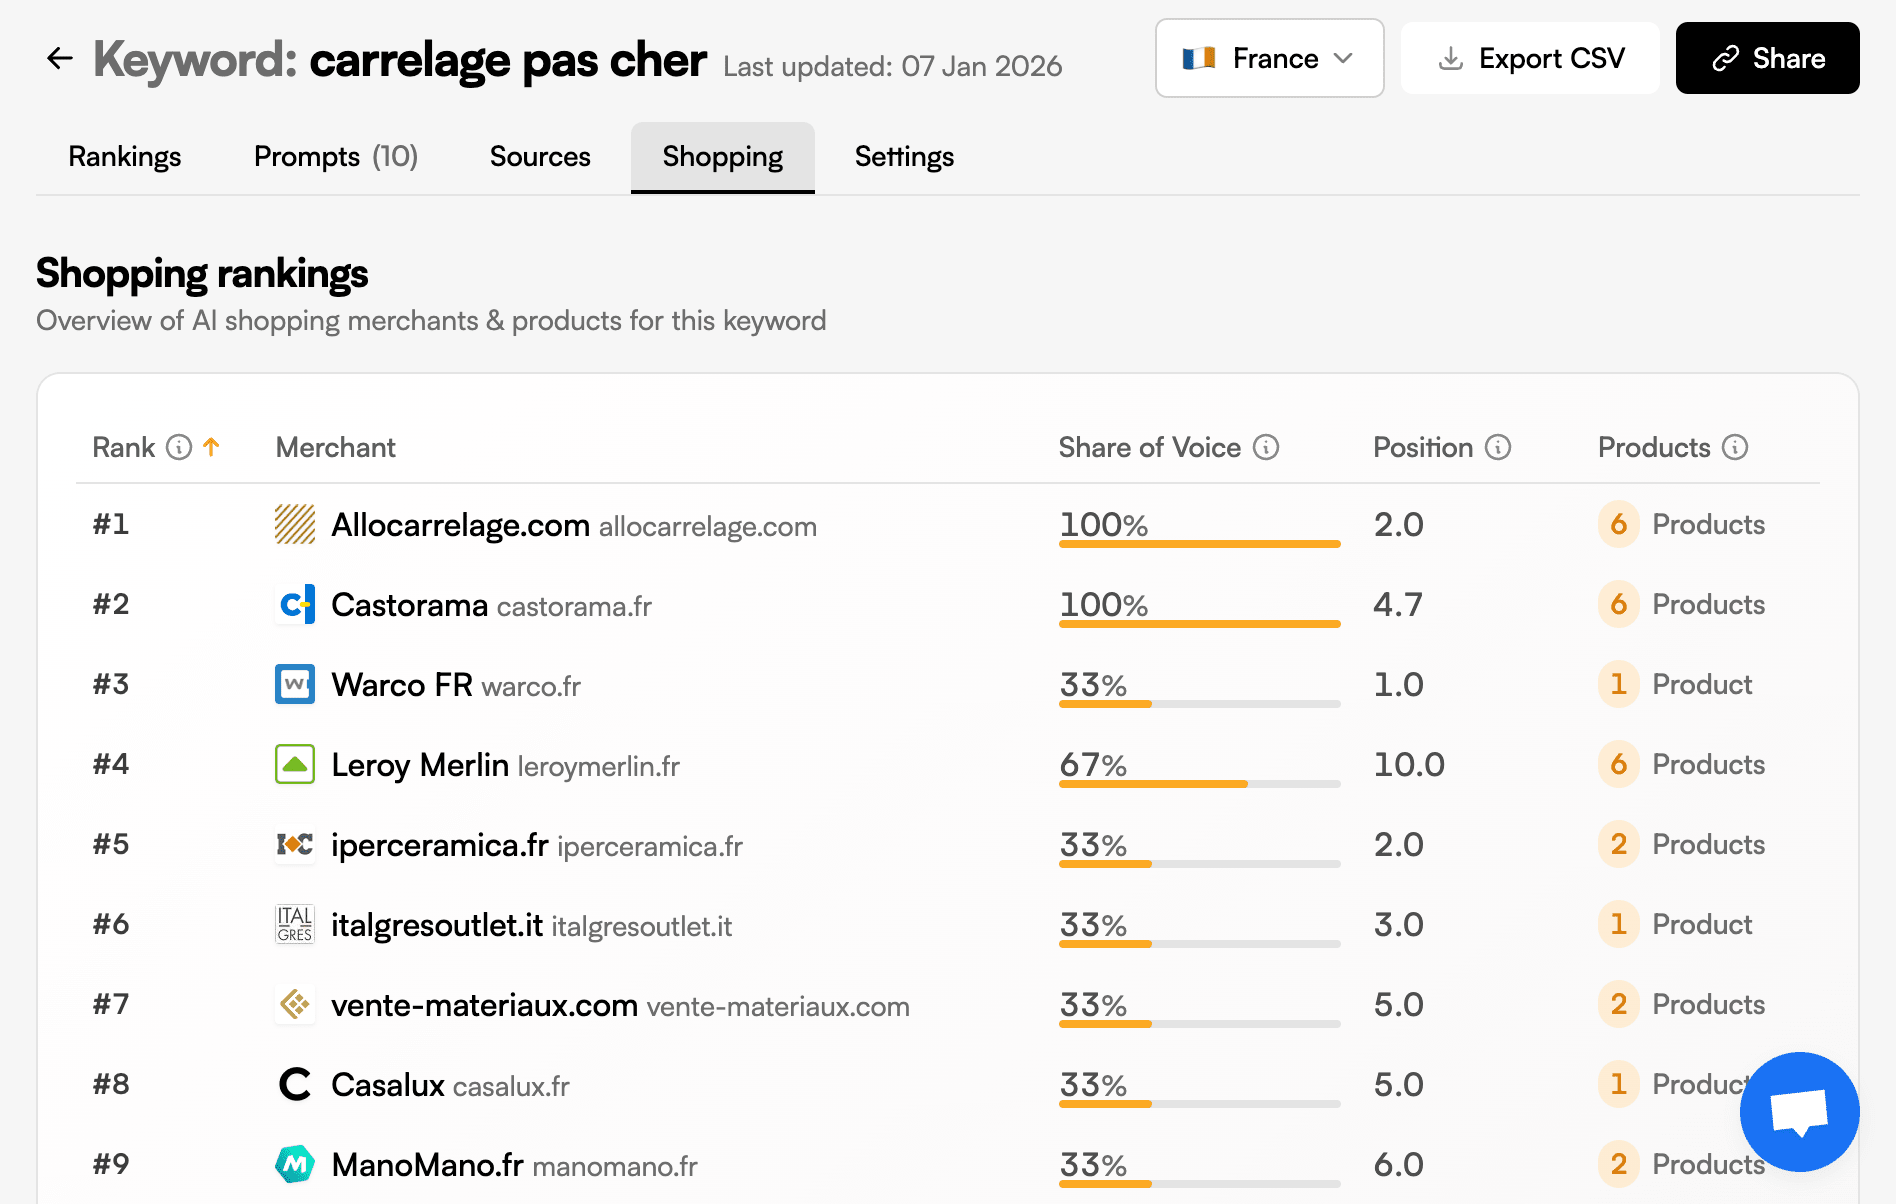This screenshot has height=1204, width=1896.
Task: Click the ManoMano.fr hexagon logo
Action: pyautogui.click(x=295, y=1164)
